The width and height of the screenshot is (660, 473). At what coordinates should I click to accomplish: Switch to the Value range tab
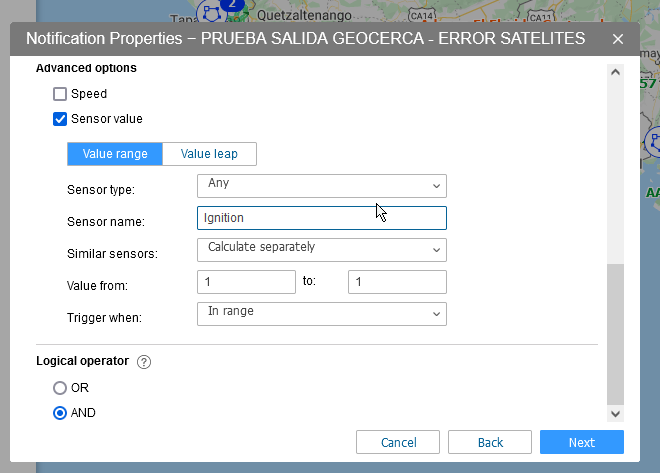click(x=115, y=154)
